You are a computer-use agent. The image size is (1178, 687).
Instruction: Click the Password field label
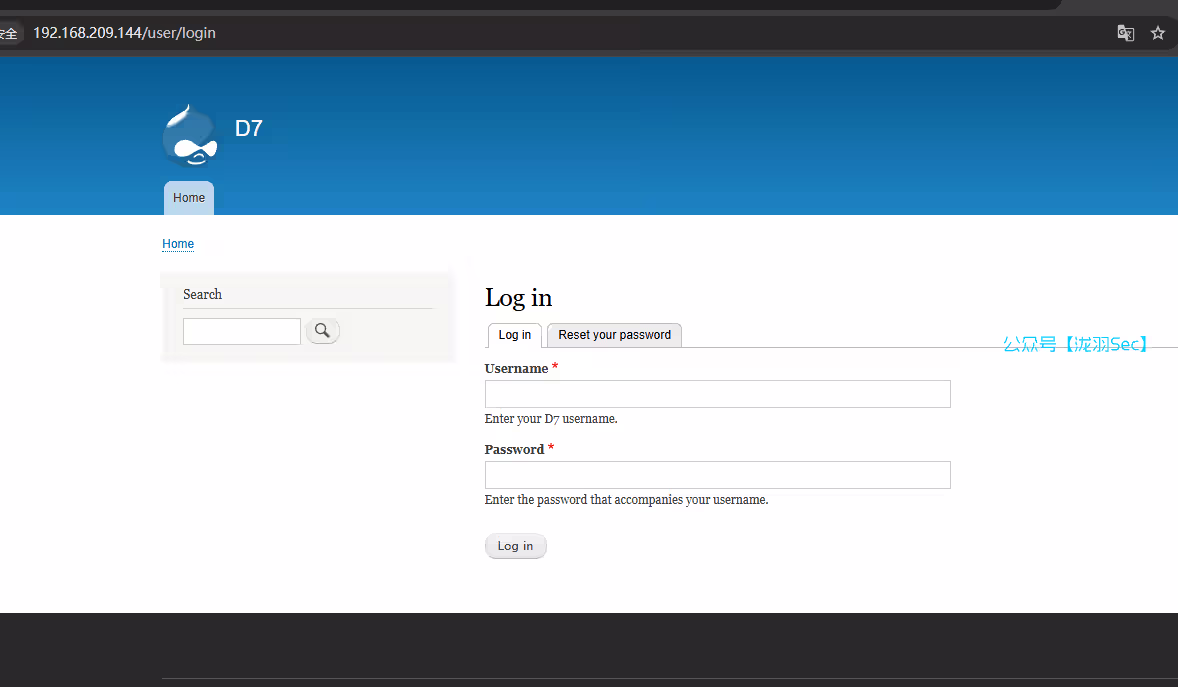[x=514, y=450]
